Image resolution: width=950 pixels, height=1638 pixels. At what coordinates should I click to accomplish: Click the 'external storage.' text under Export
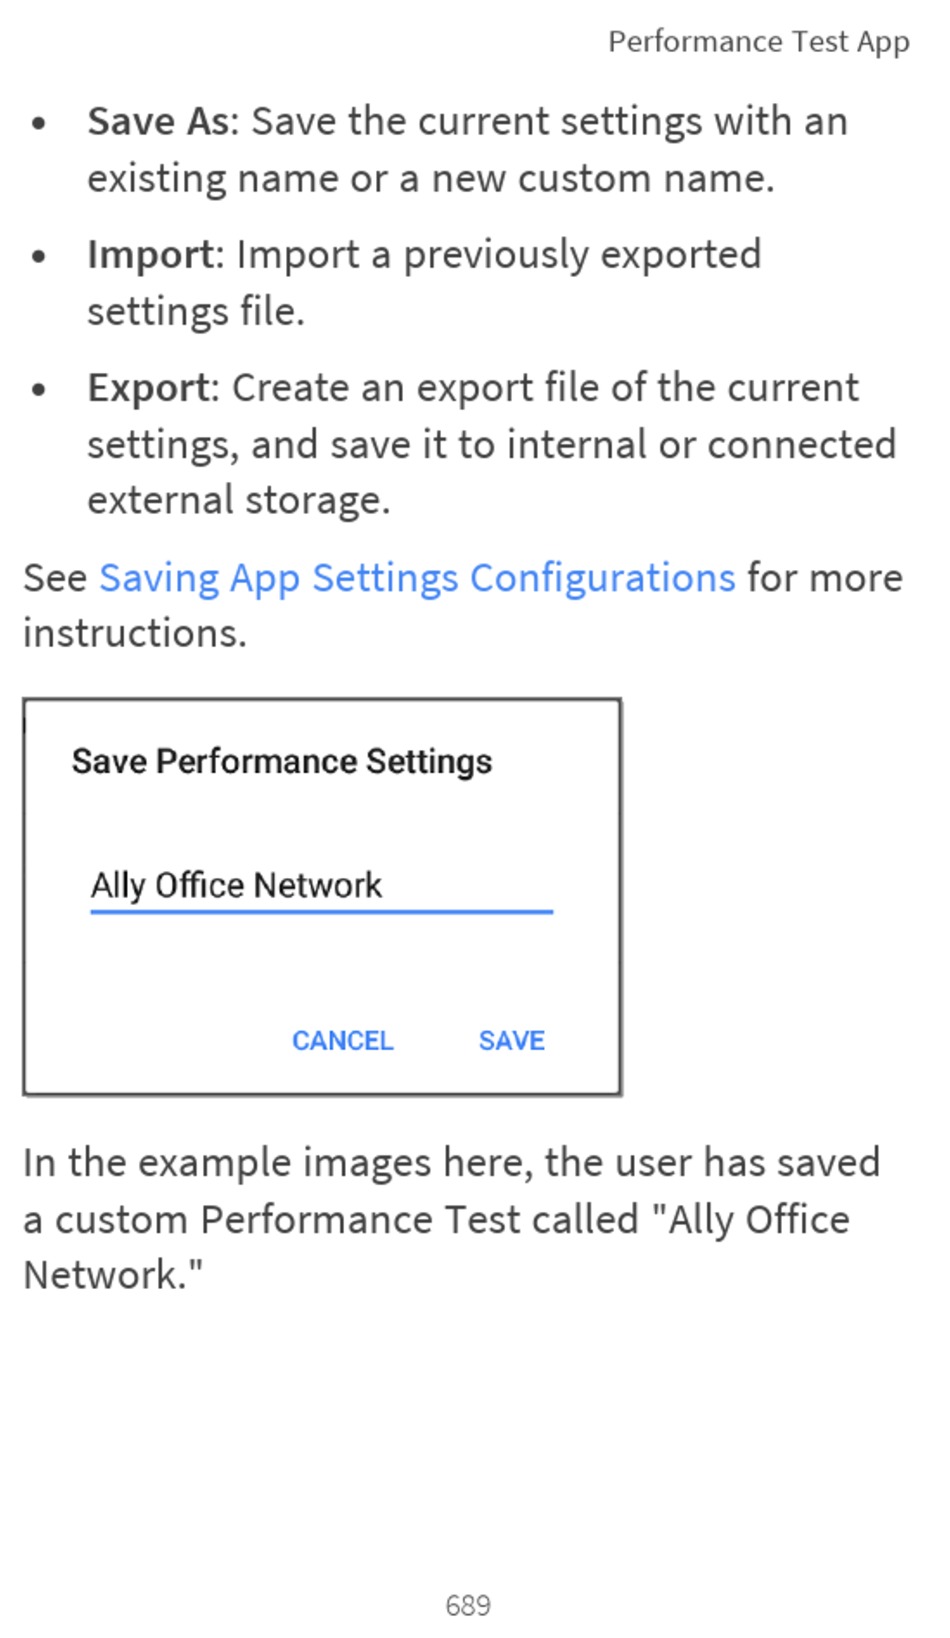coord(238,500)
